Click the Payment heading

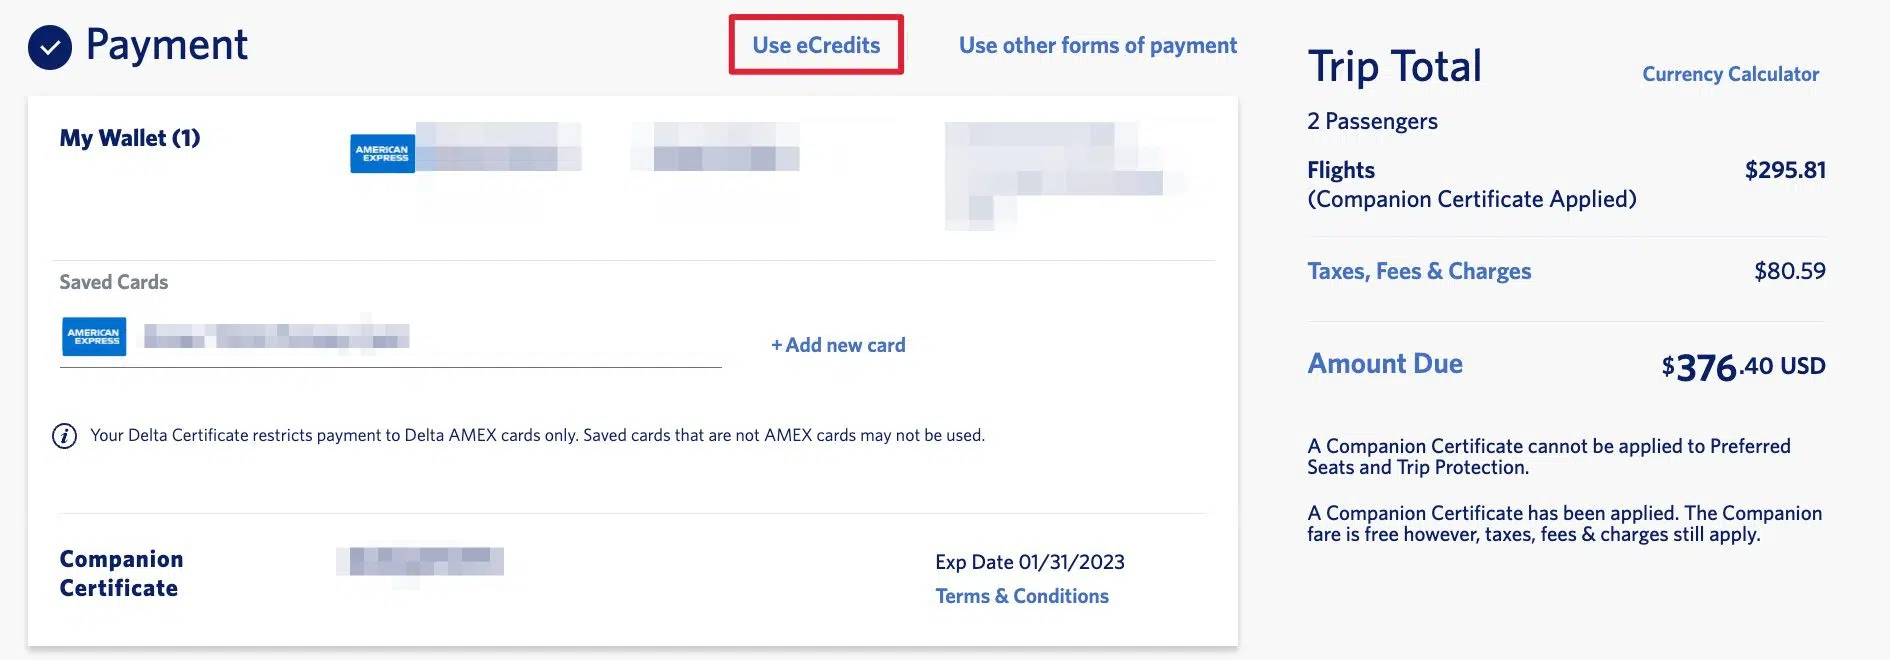click(167, 45)
